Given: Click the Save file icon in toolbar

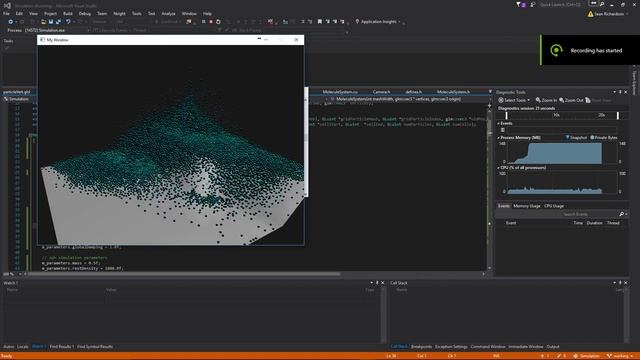Looking at the screenshot, I should pyautogui.click(x=51, y=22).
